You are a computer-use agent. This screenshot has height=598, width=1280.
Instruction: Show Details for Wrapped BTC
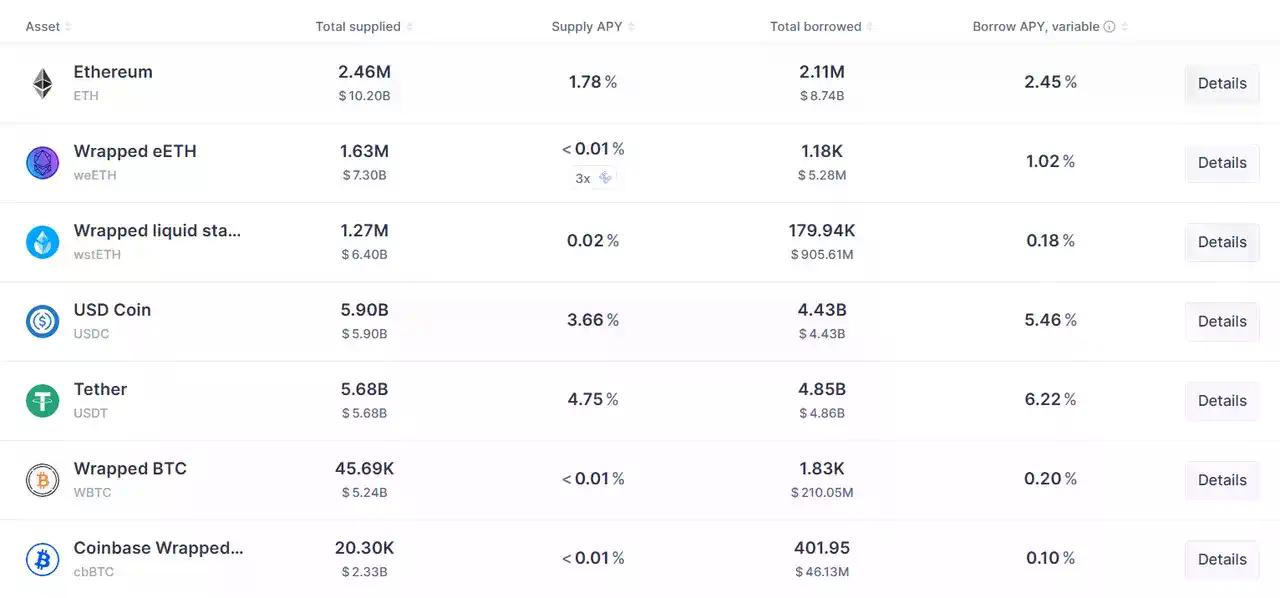[x=1221, y=480]
